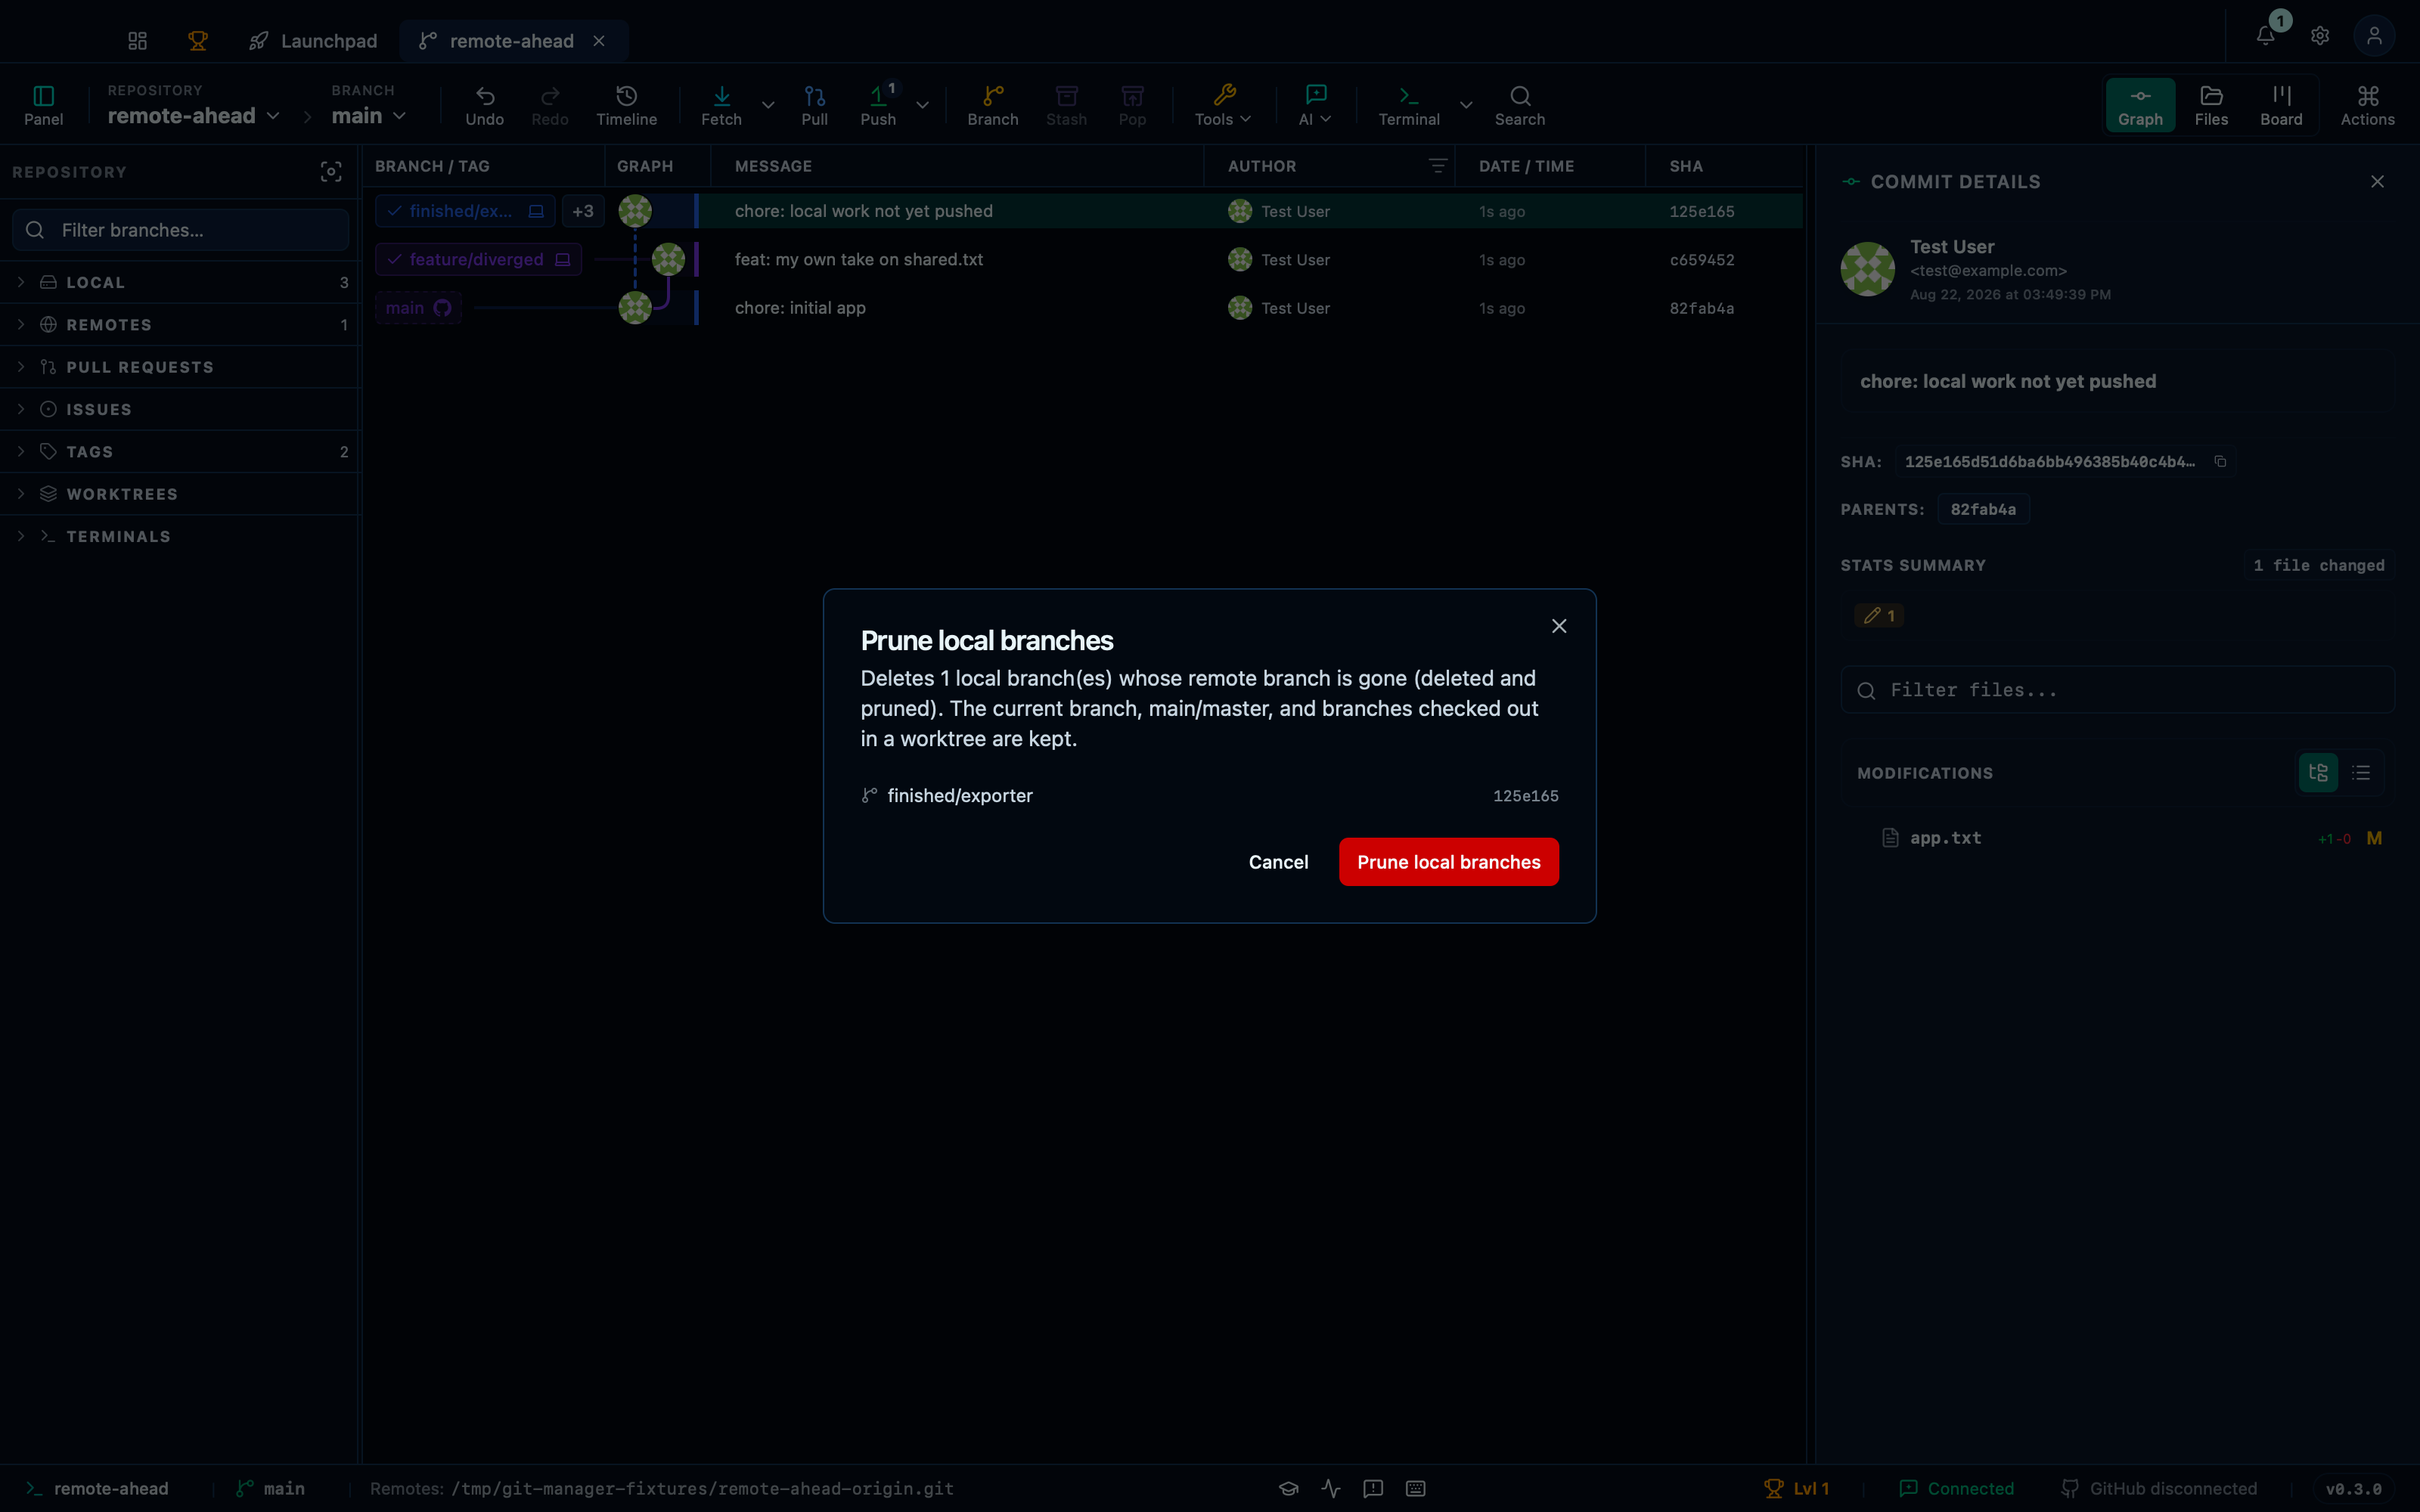Open the Tools dropdown
This screenshot has width=2420, height=1512.
click(1223, 105)
